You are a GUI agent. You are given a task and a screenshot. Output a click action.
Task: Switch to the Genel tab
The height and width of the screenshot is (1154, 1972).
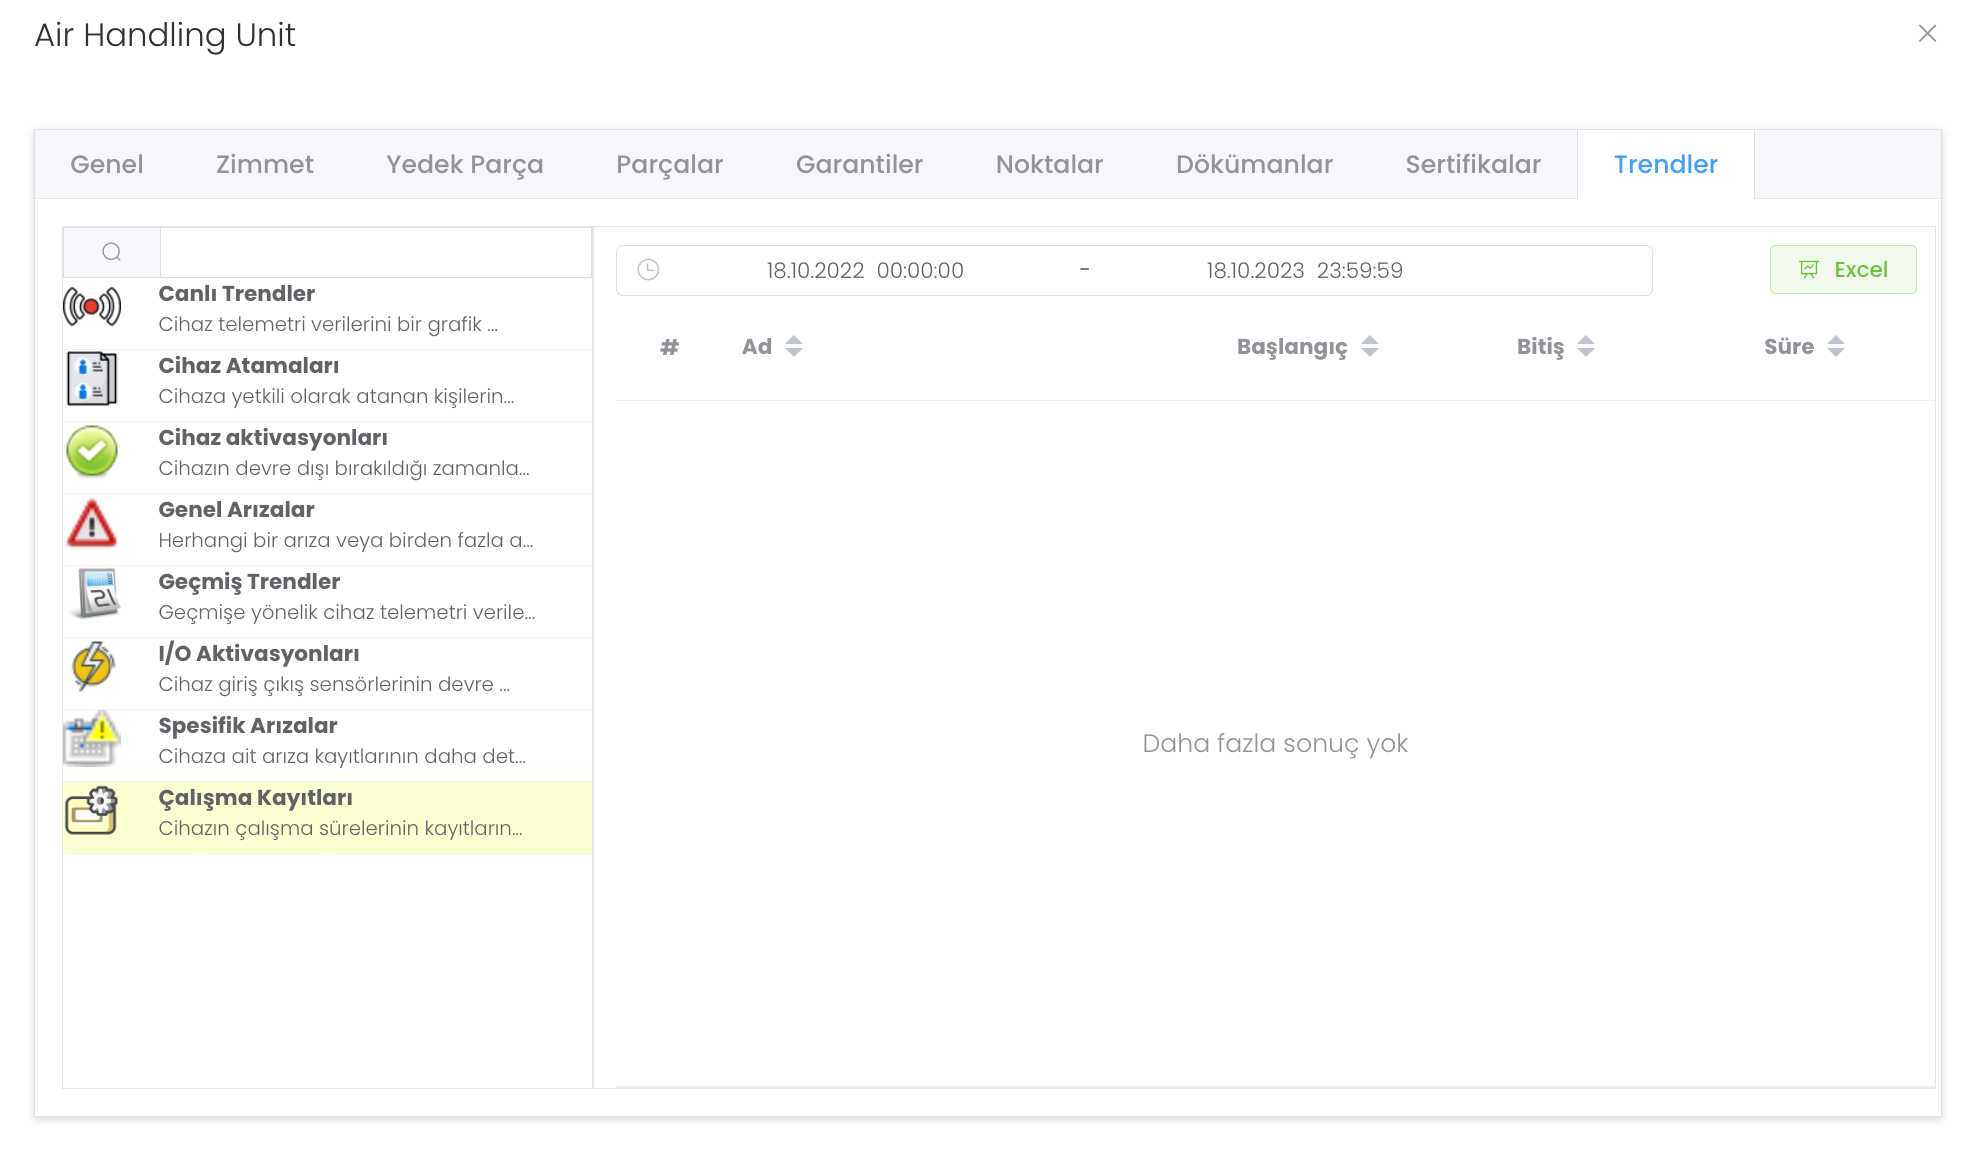coord(106,164)
